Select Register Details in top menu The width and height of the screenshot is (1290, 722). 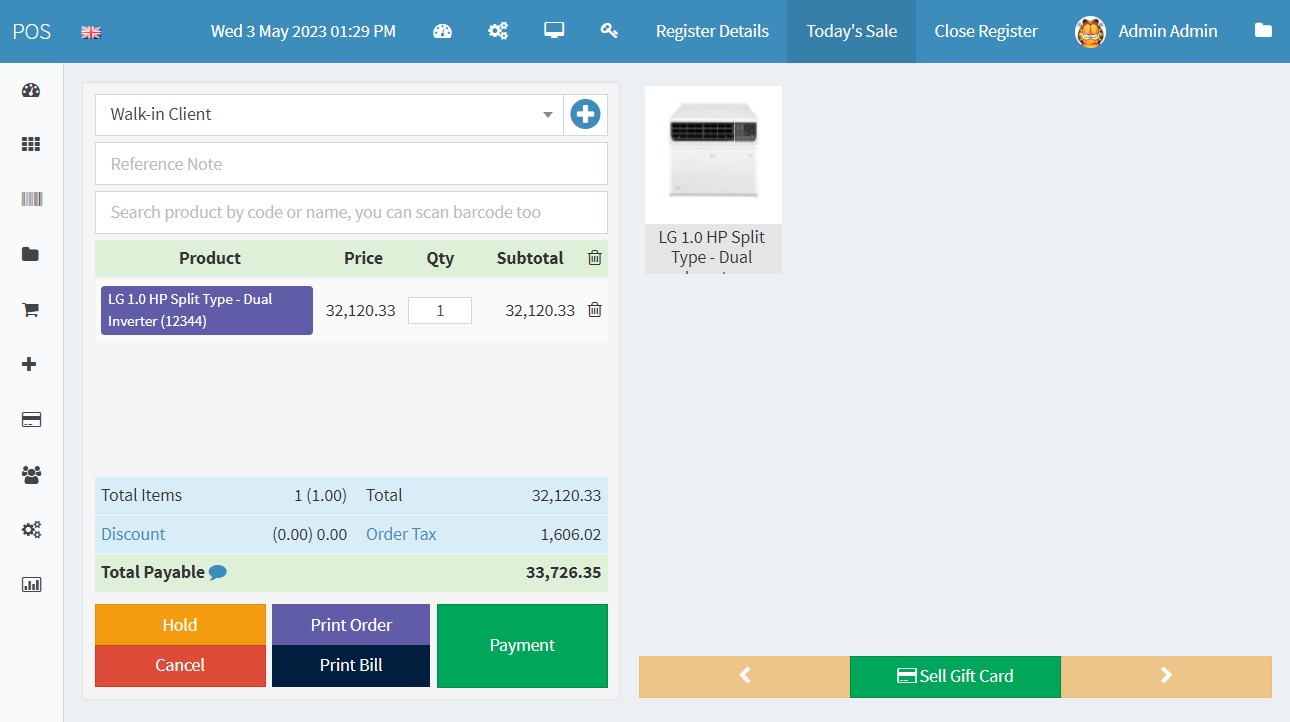[x=712, y=31]
